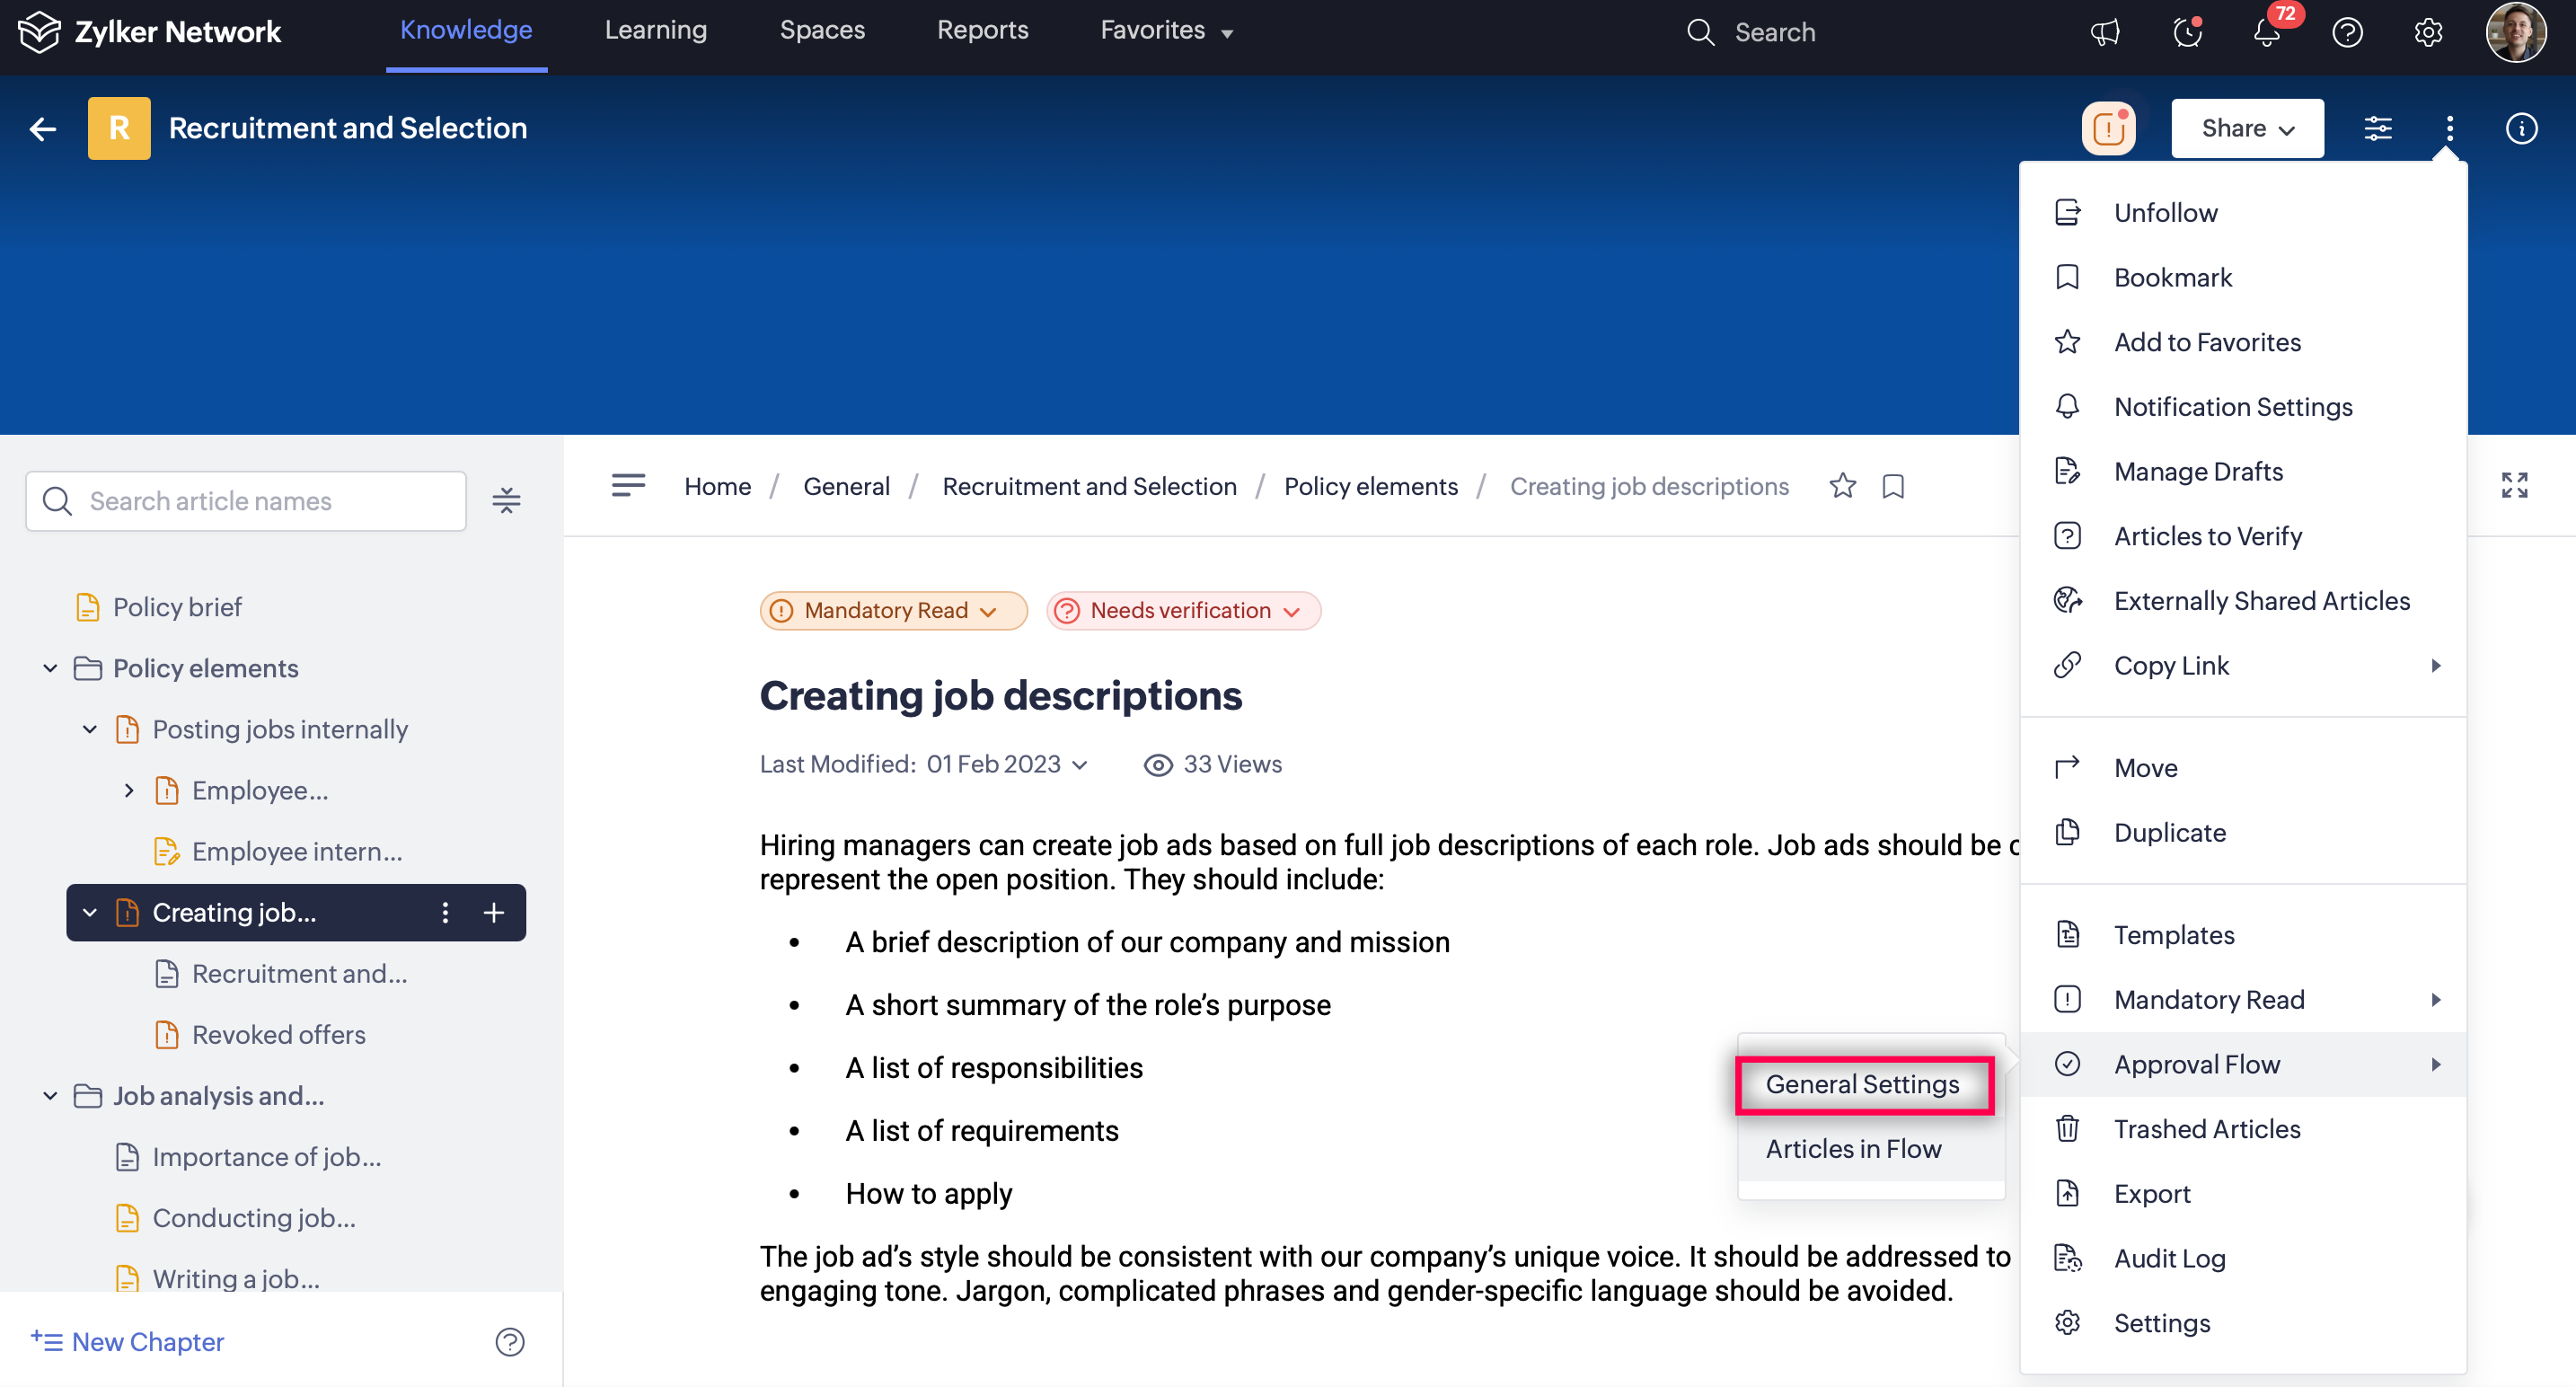Click the Share button
Screen dimensions: 2576x1387
pos(2246,128)
